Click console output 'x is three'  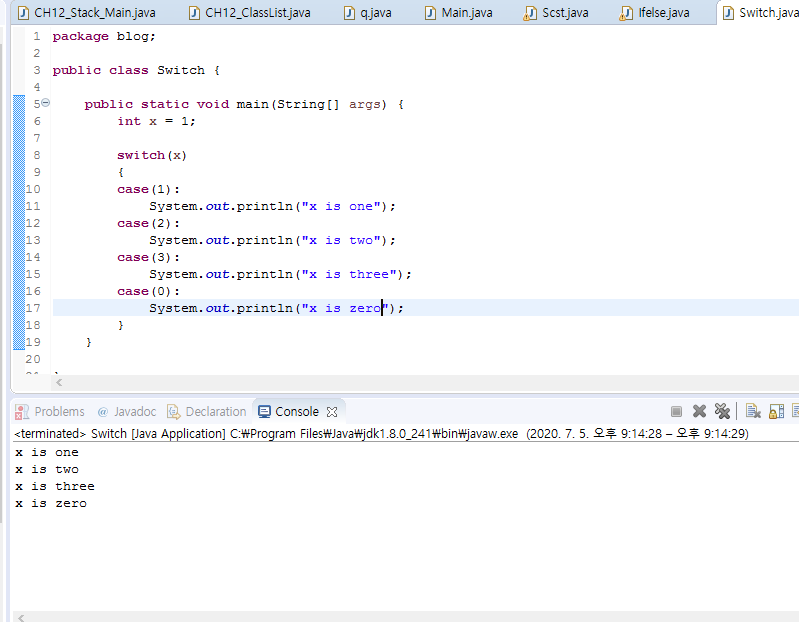(x=55, y=486)
